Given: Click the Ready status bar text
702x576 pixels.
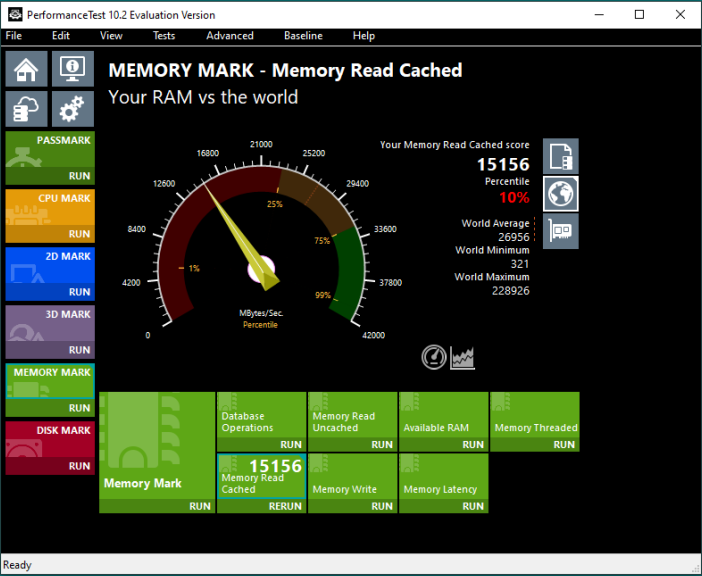Looking at the screenshot, I should (17, 565).
